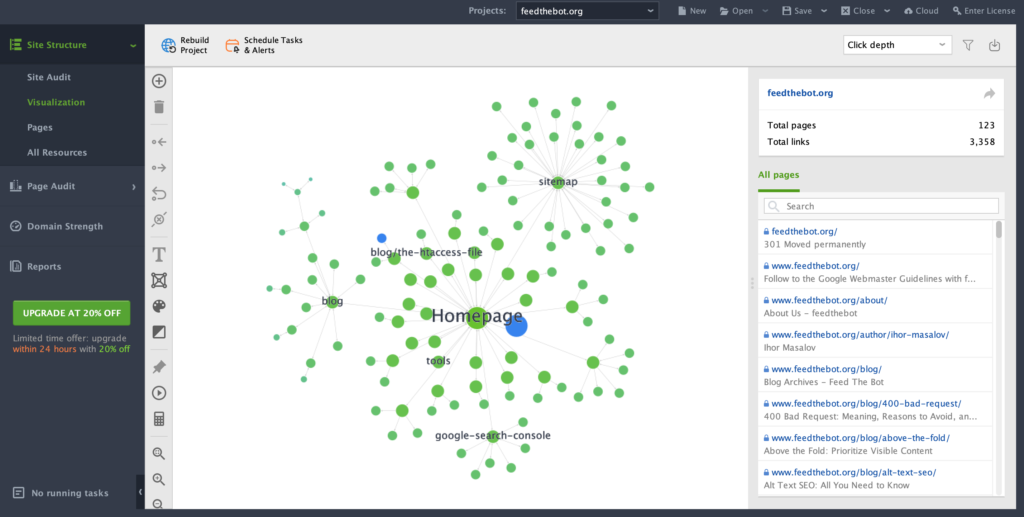Select Site Audit in sidebar

click(x=49, y=77)
